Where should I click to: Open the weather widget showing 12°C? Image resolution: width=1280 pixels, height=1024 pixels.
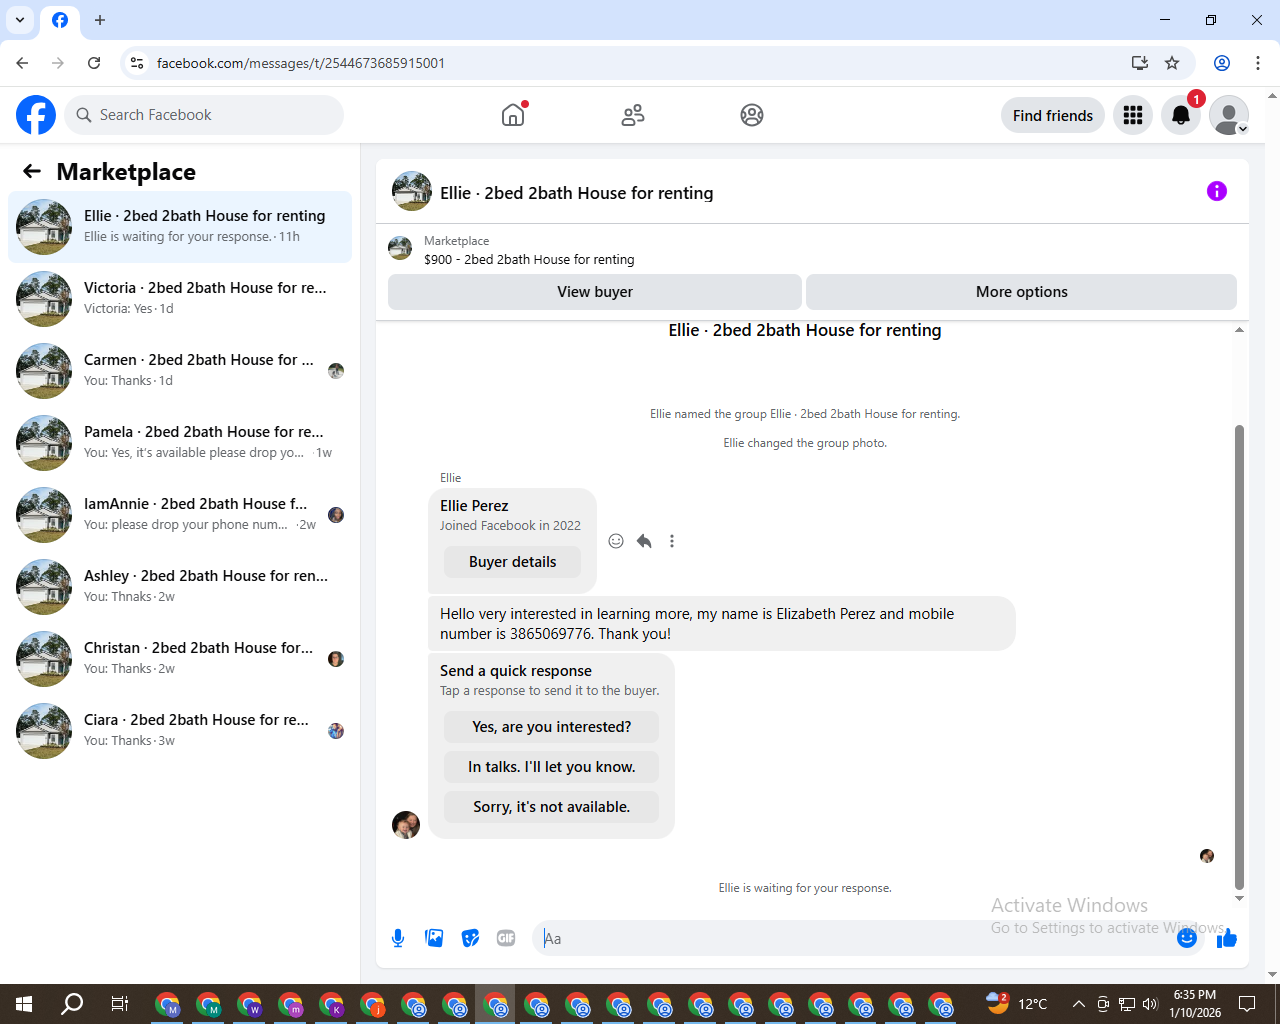click(x=1017, y=1004)
